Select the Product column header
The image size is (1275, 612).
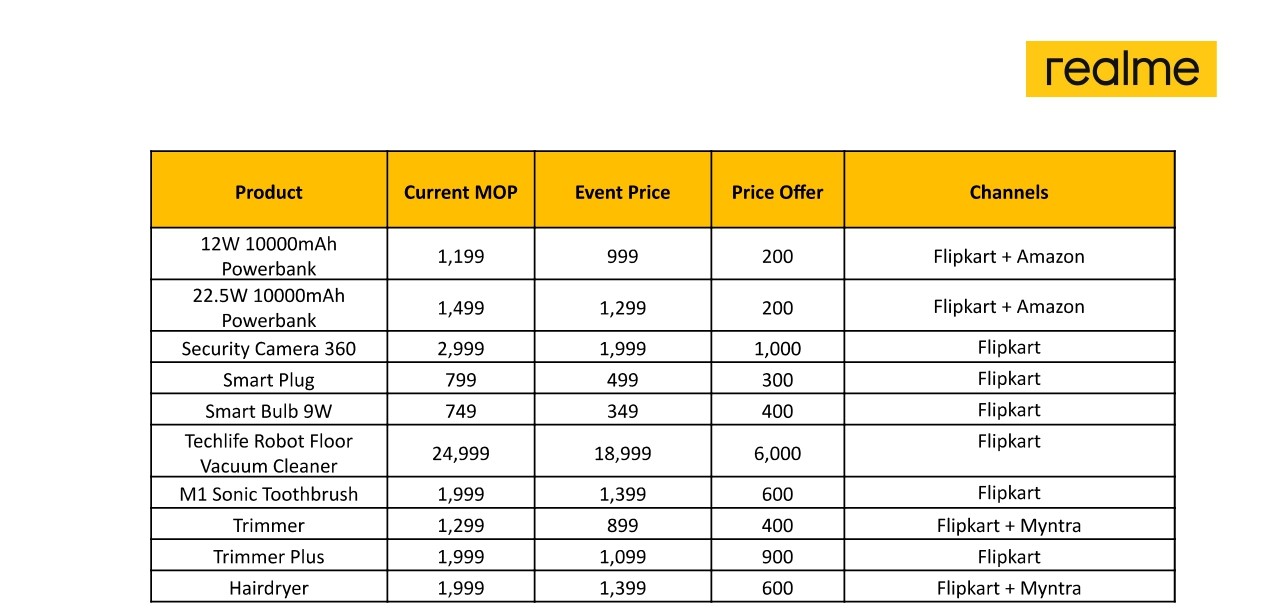point(268,192)
